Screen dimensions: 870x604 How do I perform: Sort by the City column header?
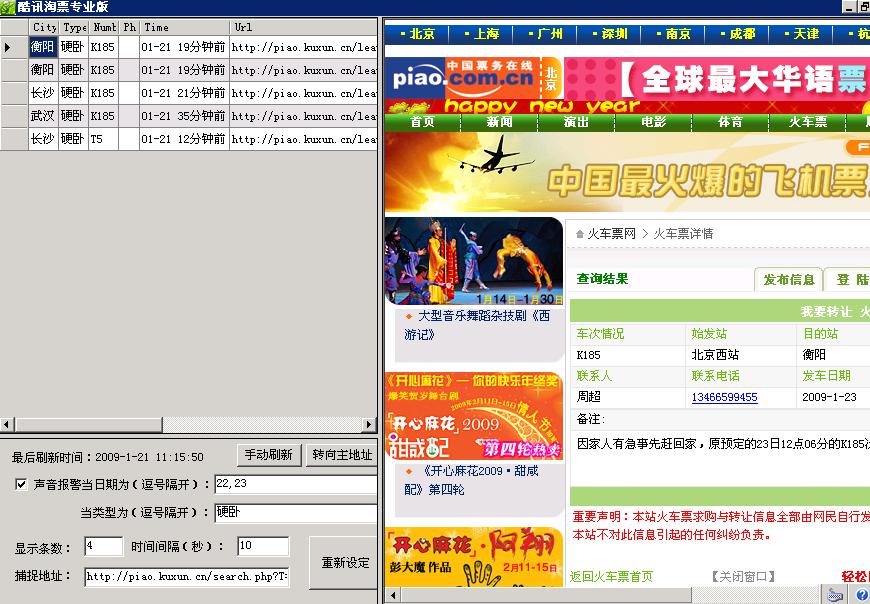[44, 27]
